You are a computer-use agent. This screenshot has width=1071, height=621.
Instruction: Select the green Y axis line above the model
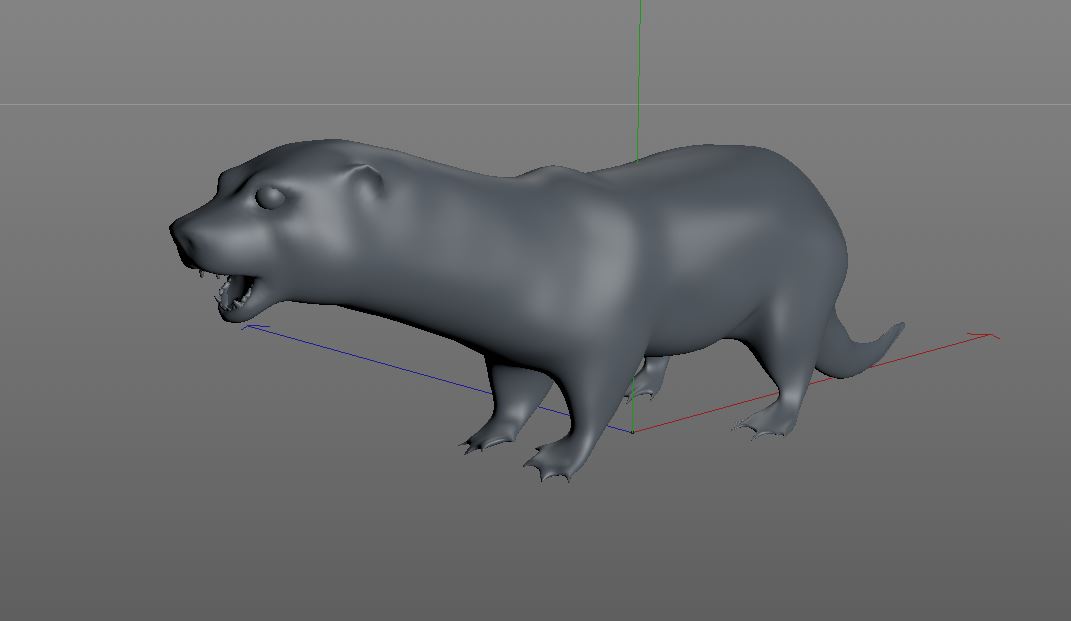639,81
